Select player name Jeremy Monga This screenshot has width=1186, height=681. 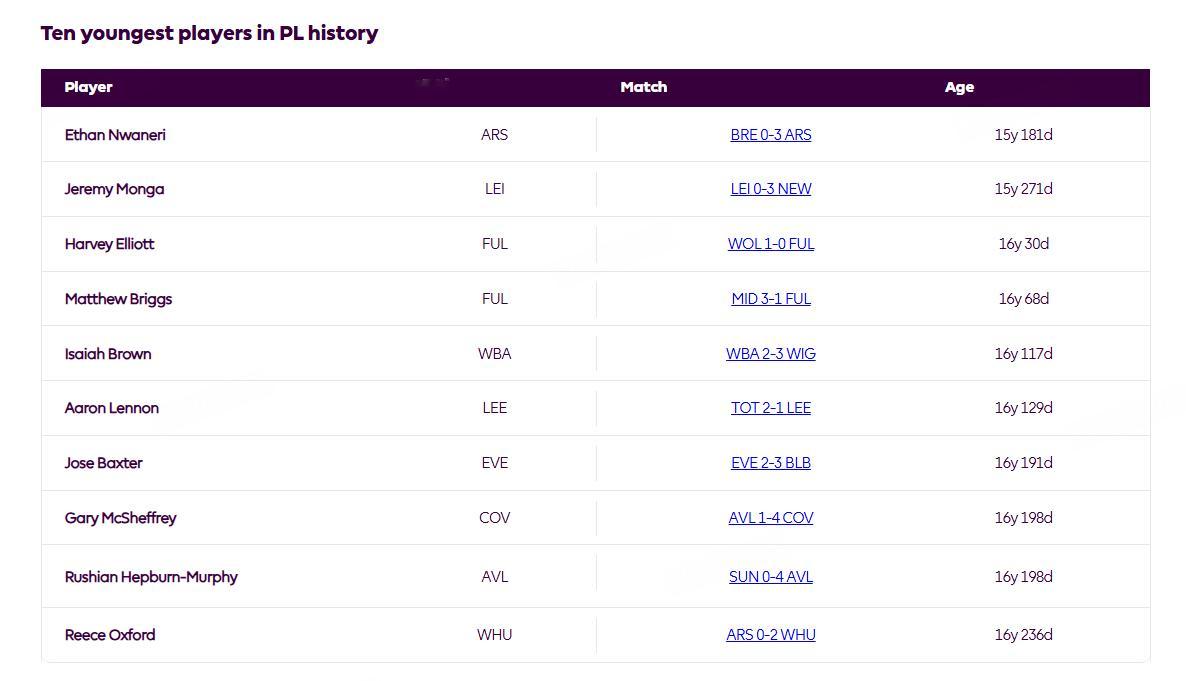[114, 189]
